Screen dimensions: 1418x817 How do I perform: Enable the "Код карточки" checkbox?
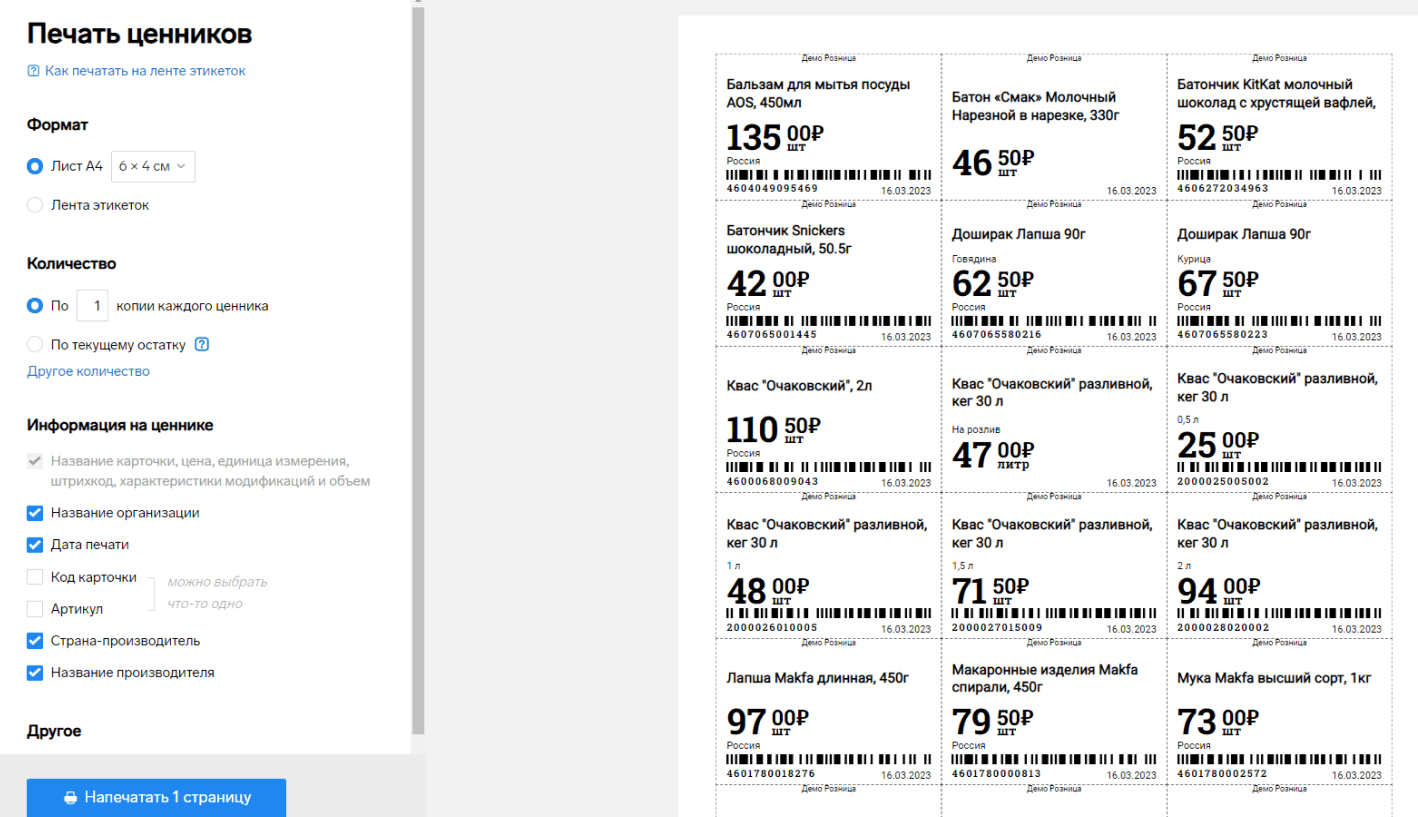pos(35,577)
